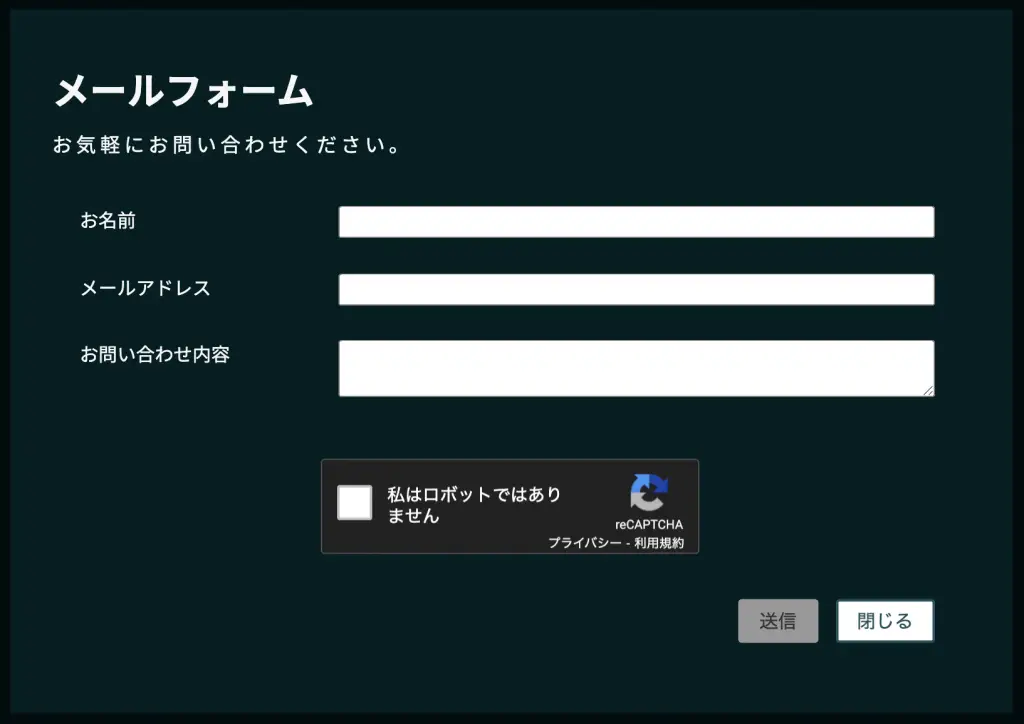The image size is (1024, 724).
Task: Click the お名前 text field
Action: coord(636,222)
